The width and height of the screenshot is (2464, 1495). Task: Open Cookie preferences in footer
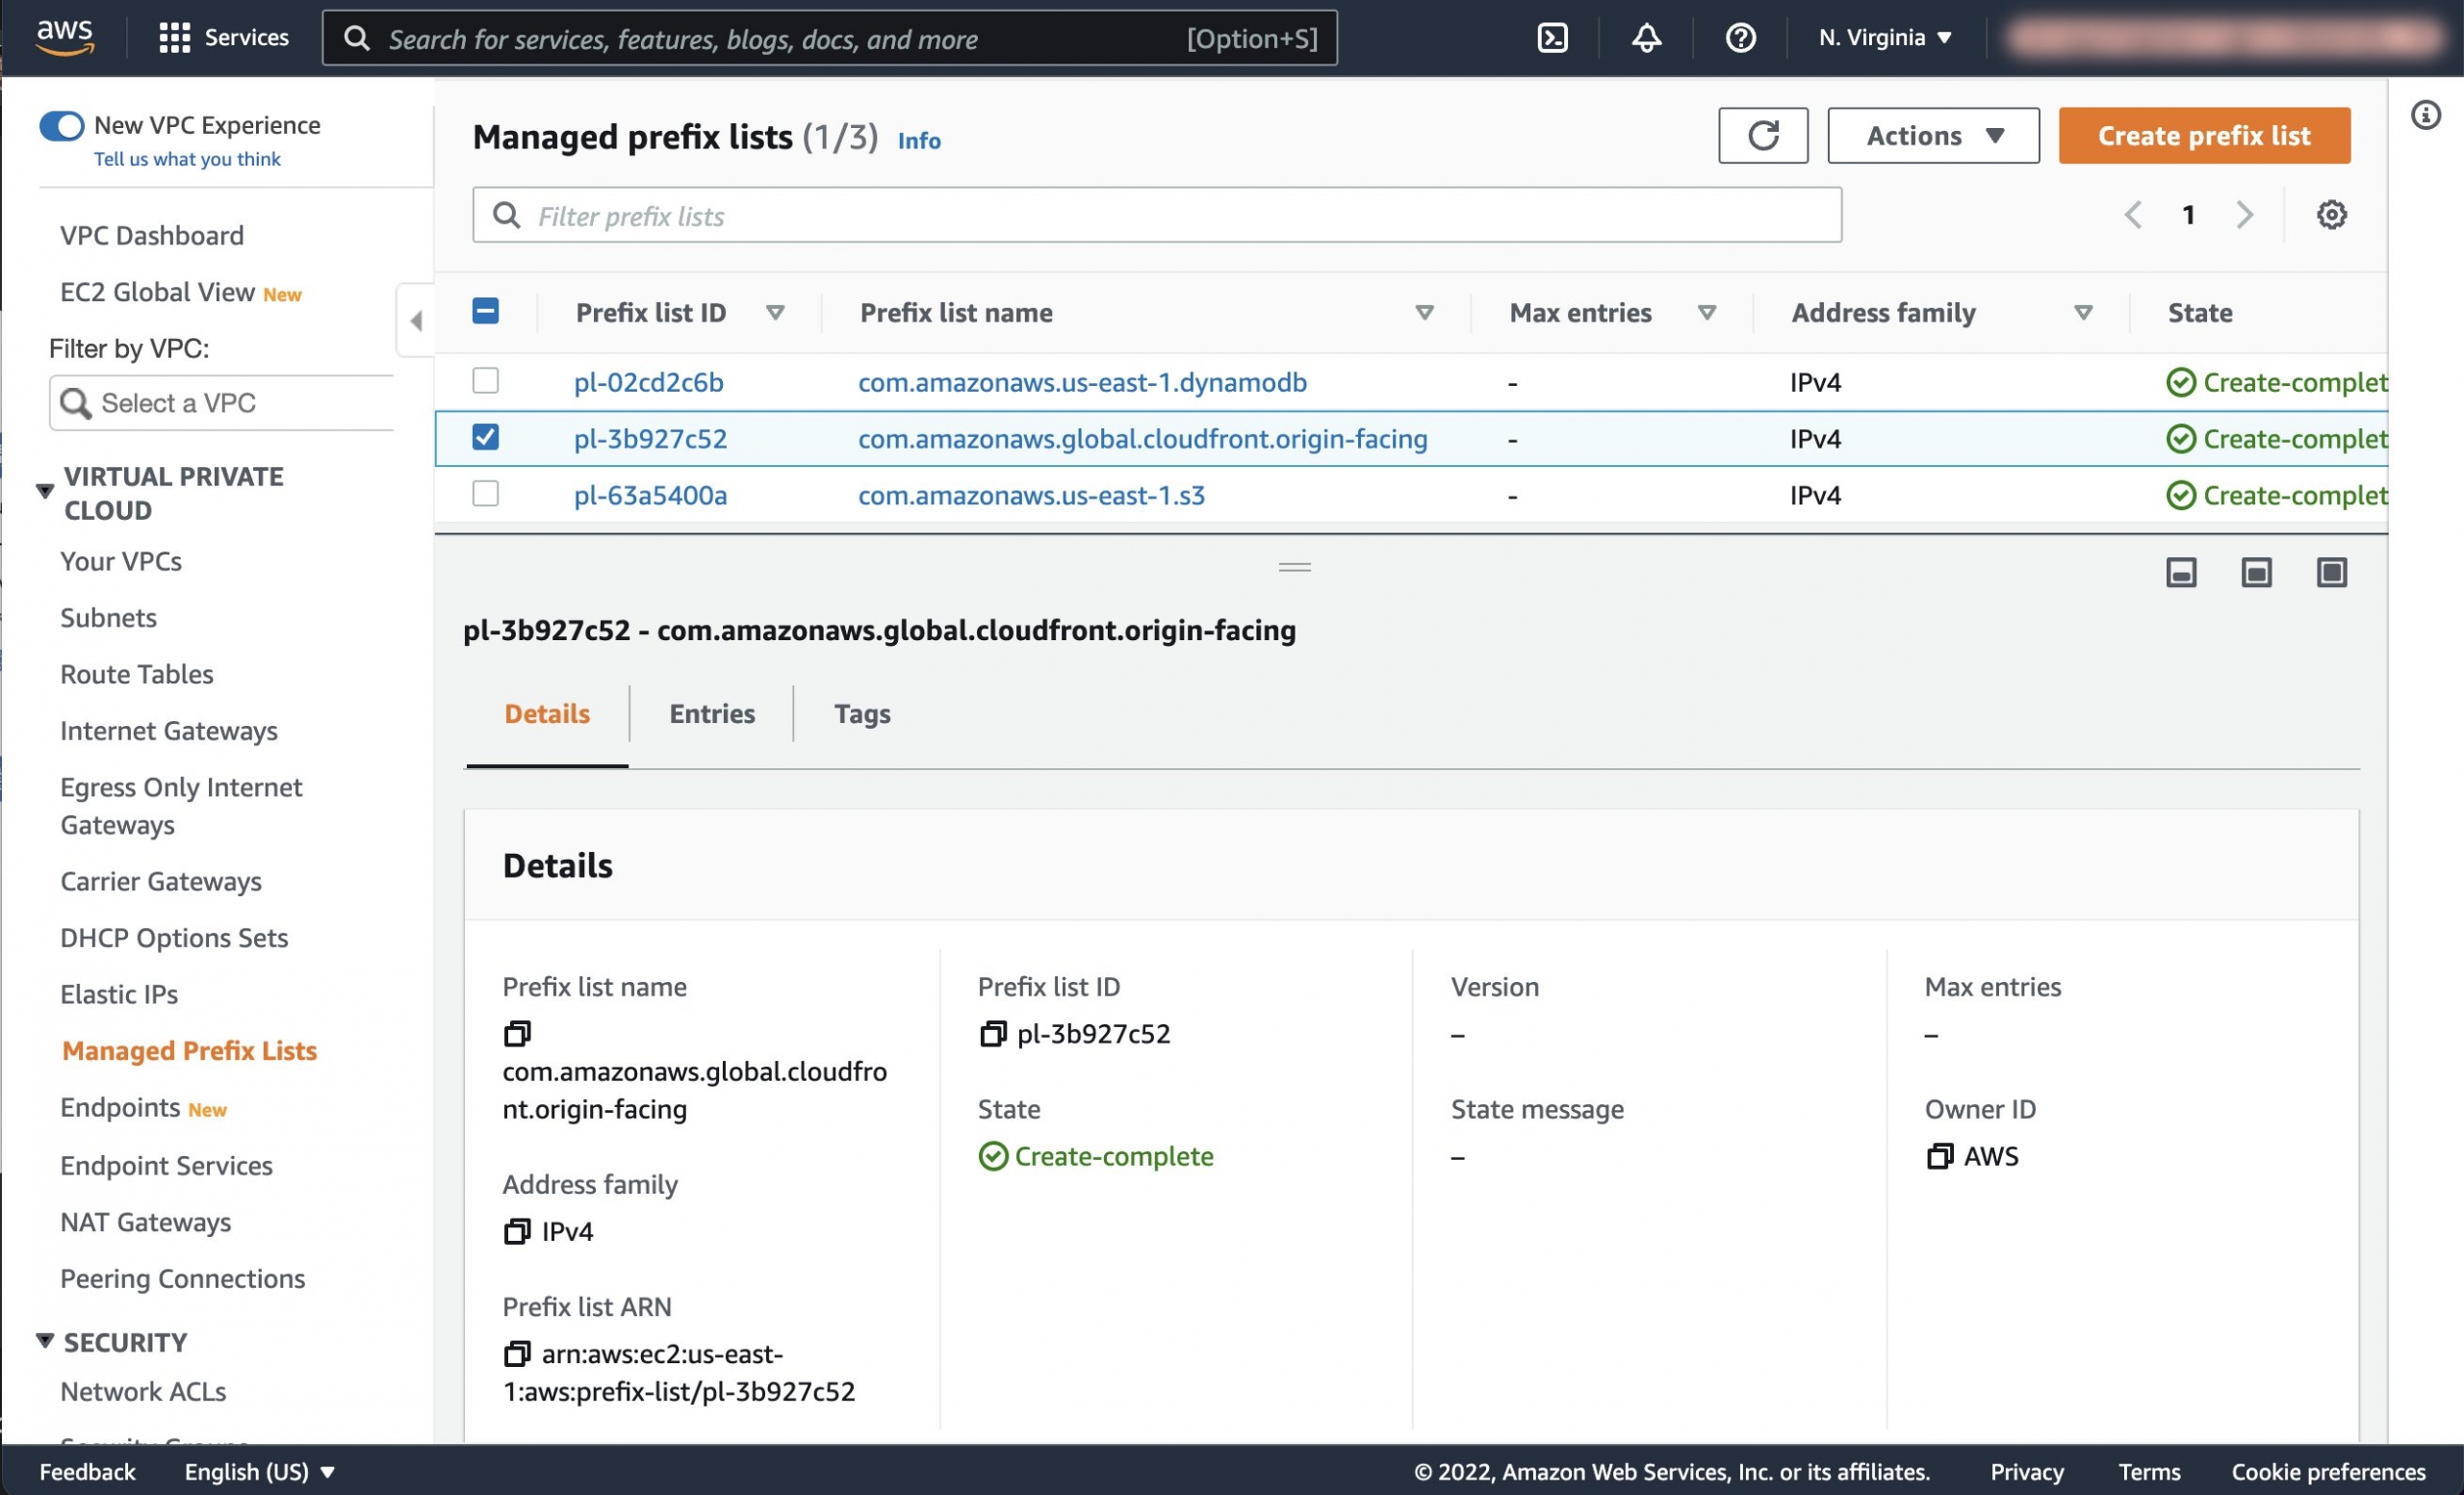[2328, 1472]
